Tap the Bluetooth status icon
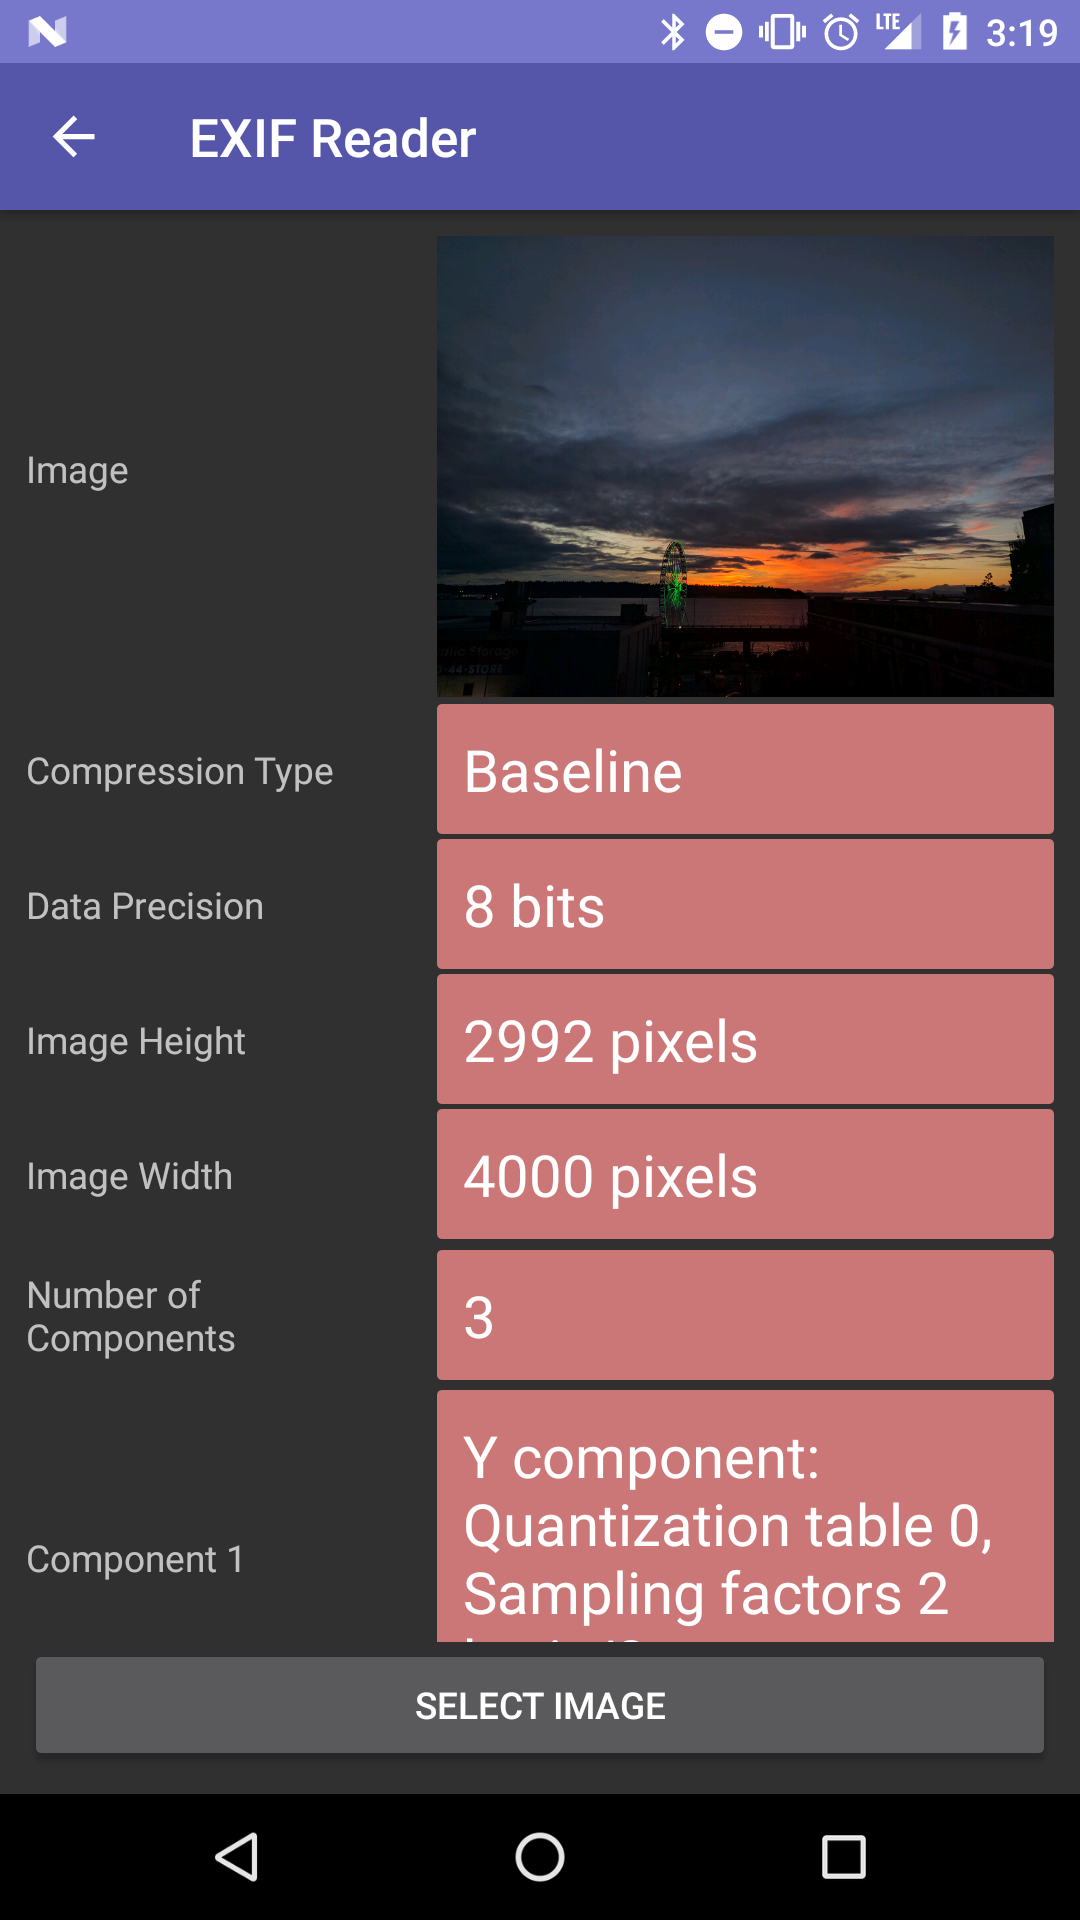Image resolution: width=1080 pixels, height=1920 pixels. point(673,32)
